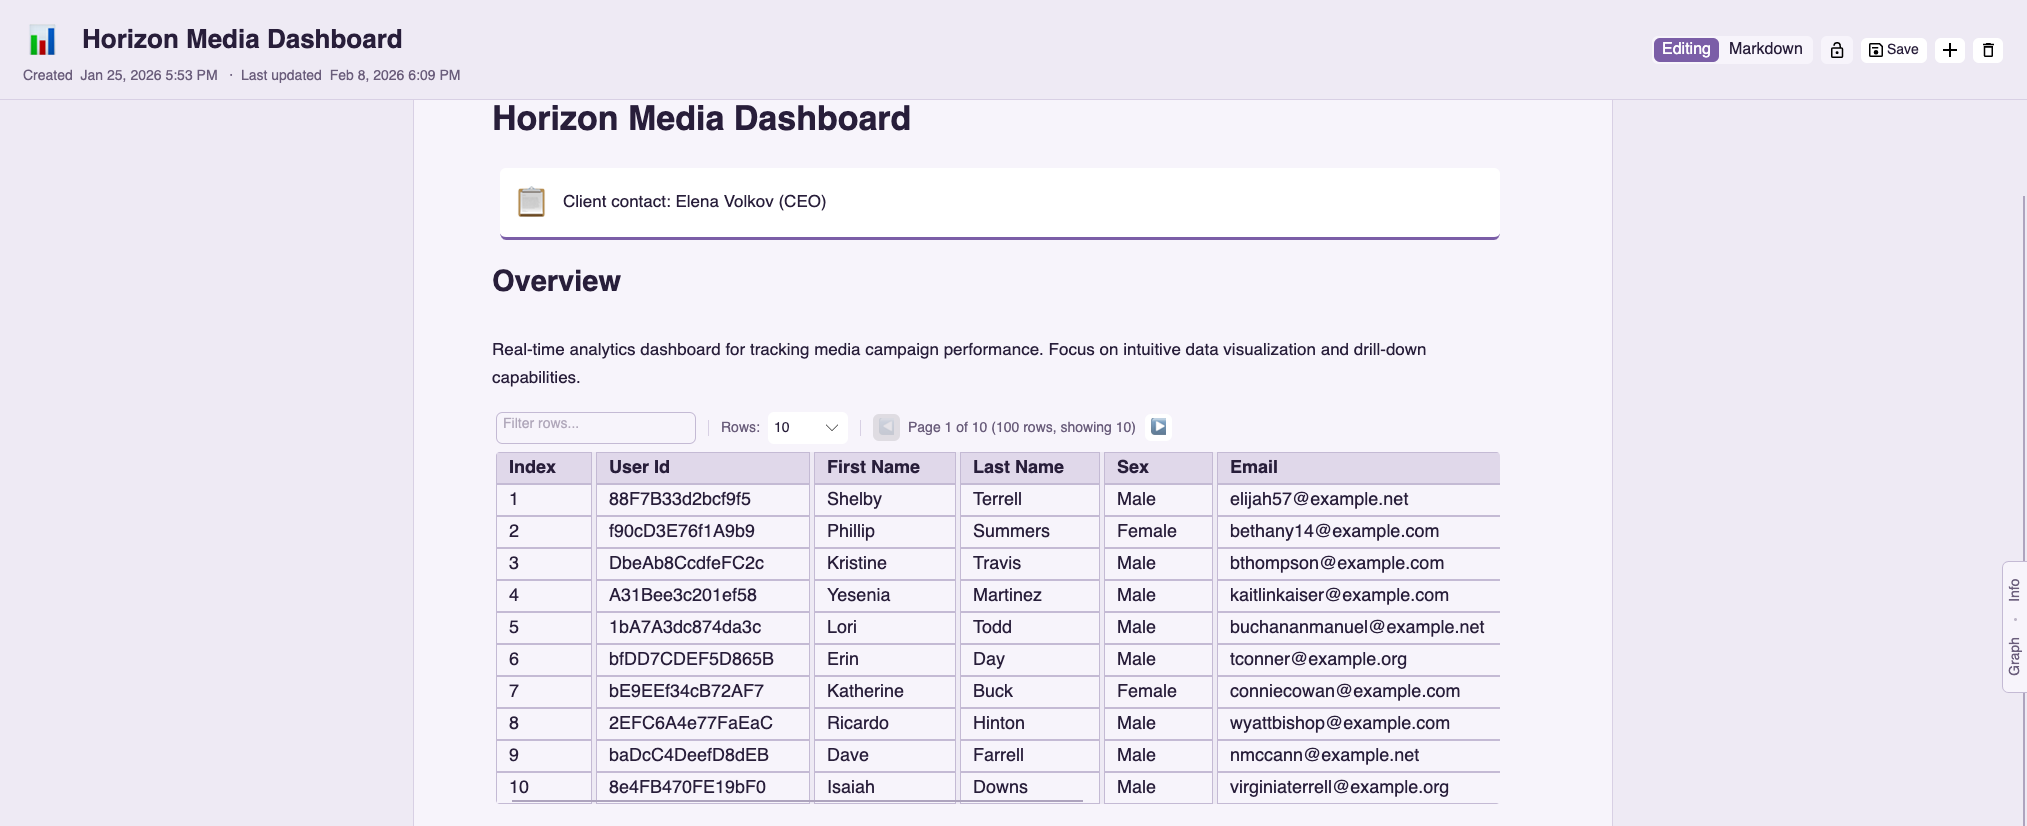Click email tconner@example.org cell
2027x826 pixels.
coord(1358,659)
